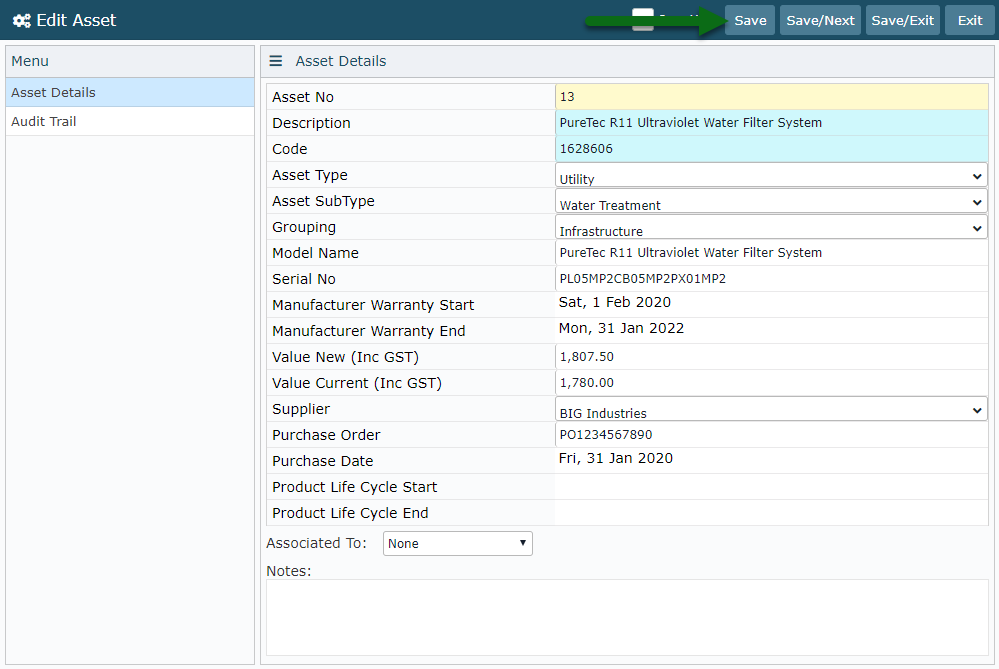
Task: Edit the Description field
Action: (772, 123)
